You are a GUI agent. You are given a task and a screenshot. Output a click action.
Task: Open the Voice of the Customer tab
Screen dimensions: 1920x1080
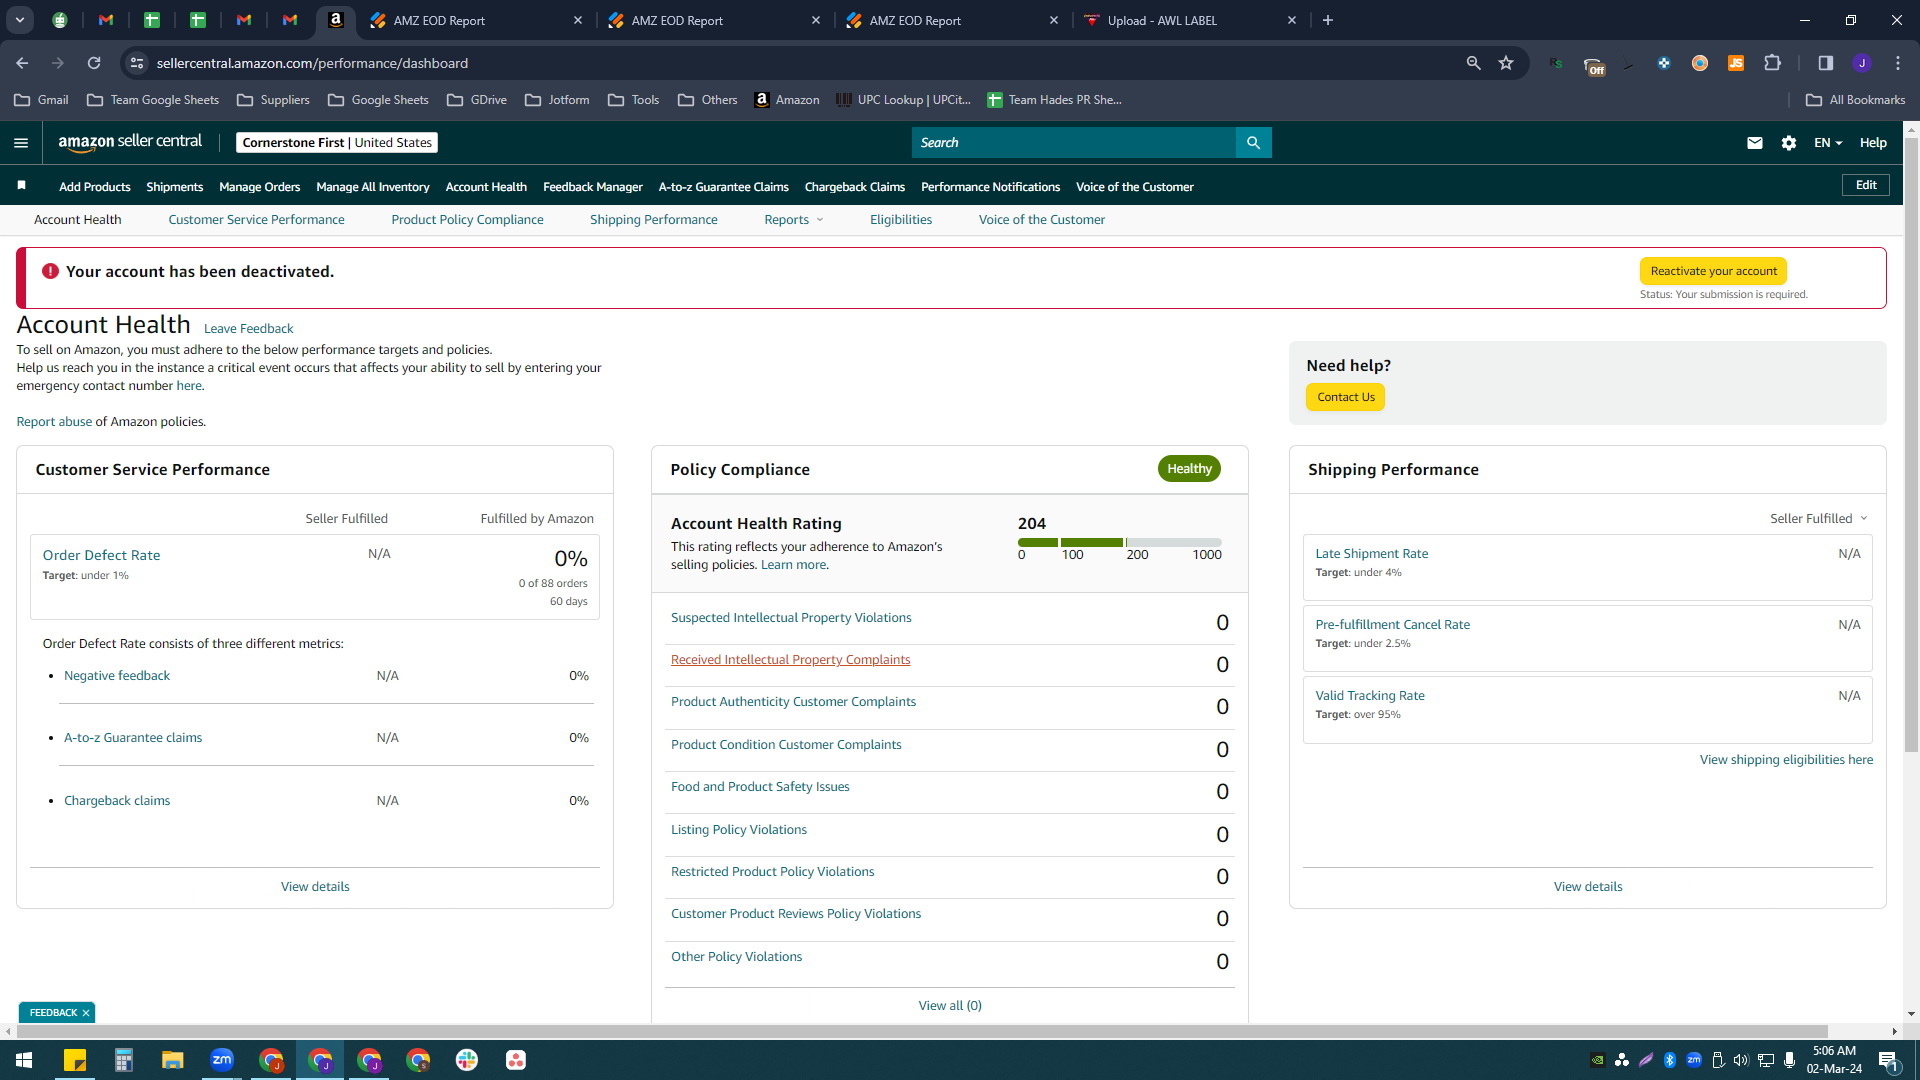(1041, 220)
